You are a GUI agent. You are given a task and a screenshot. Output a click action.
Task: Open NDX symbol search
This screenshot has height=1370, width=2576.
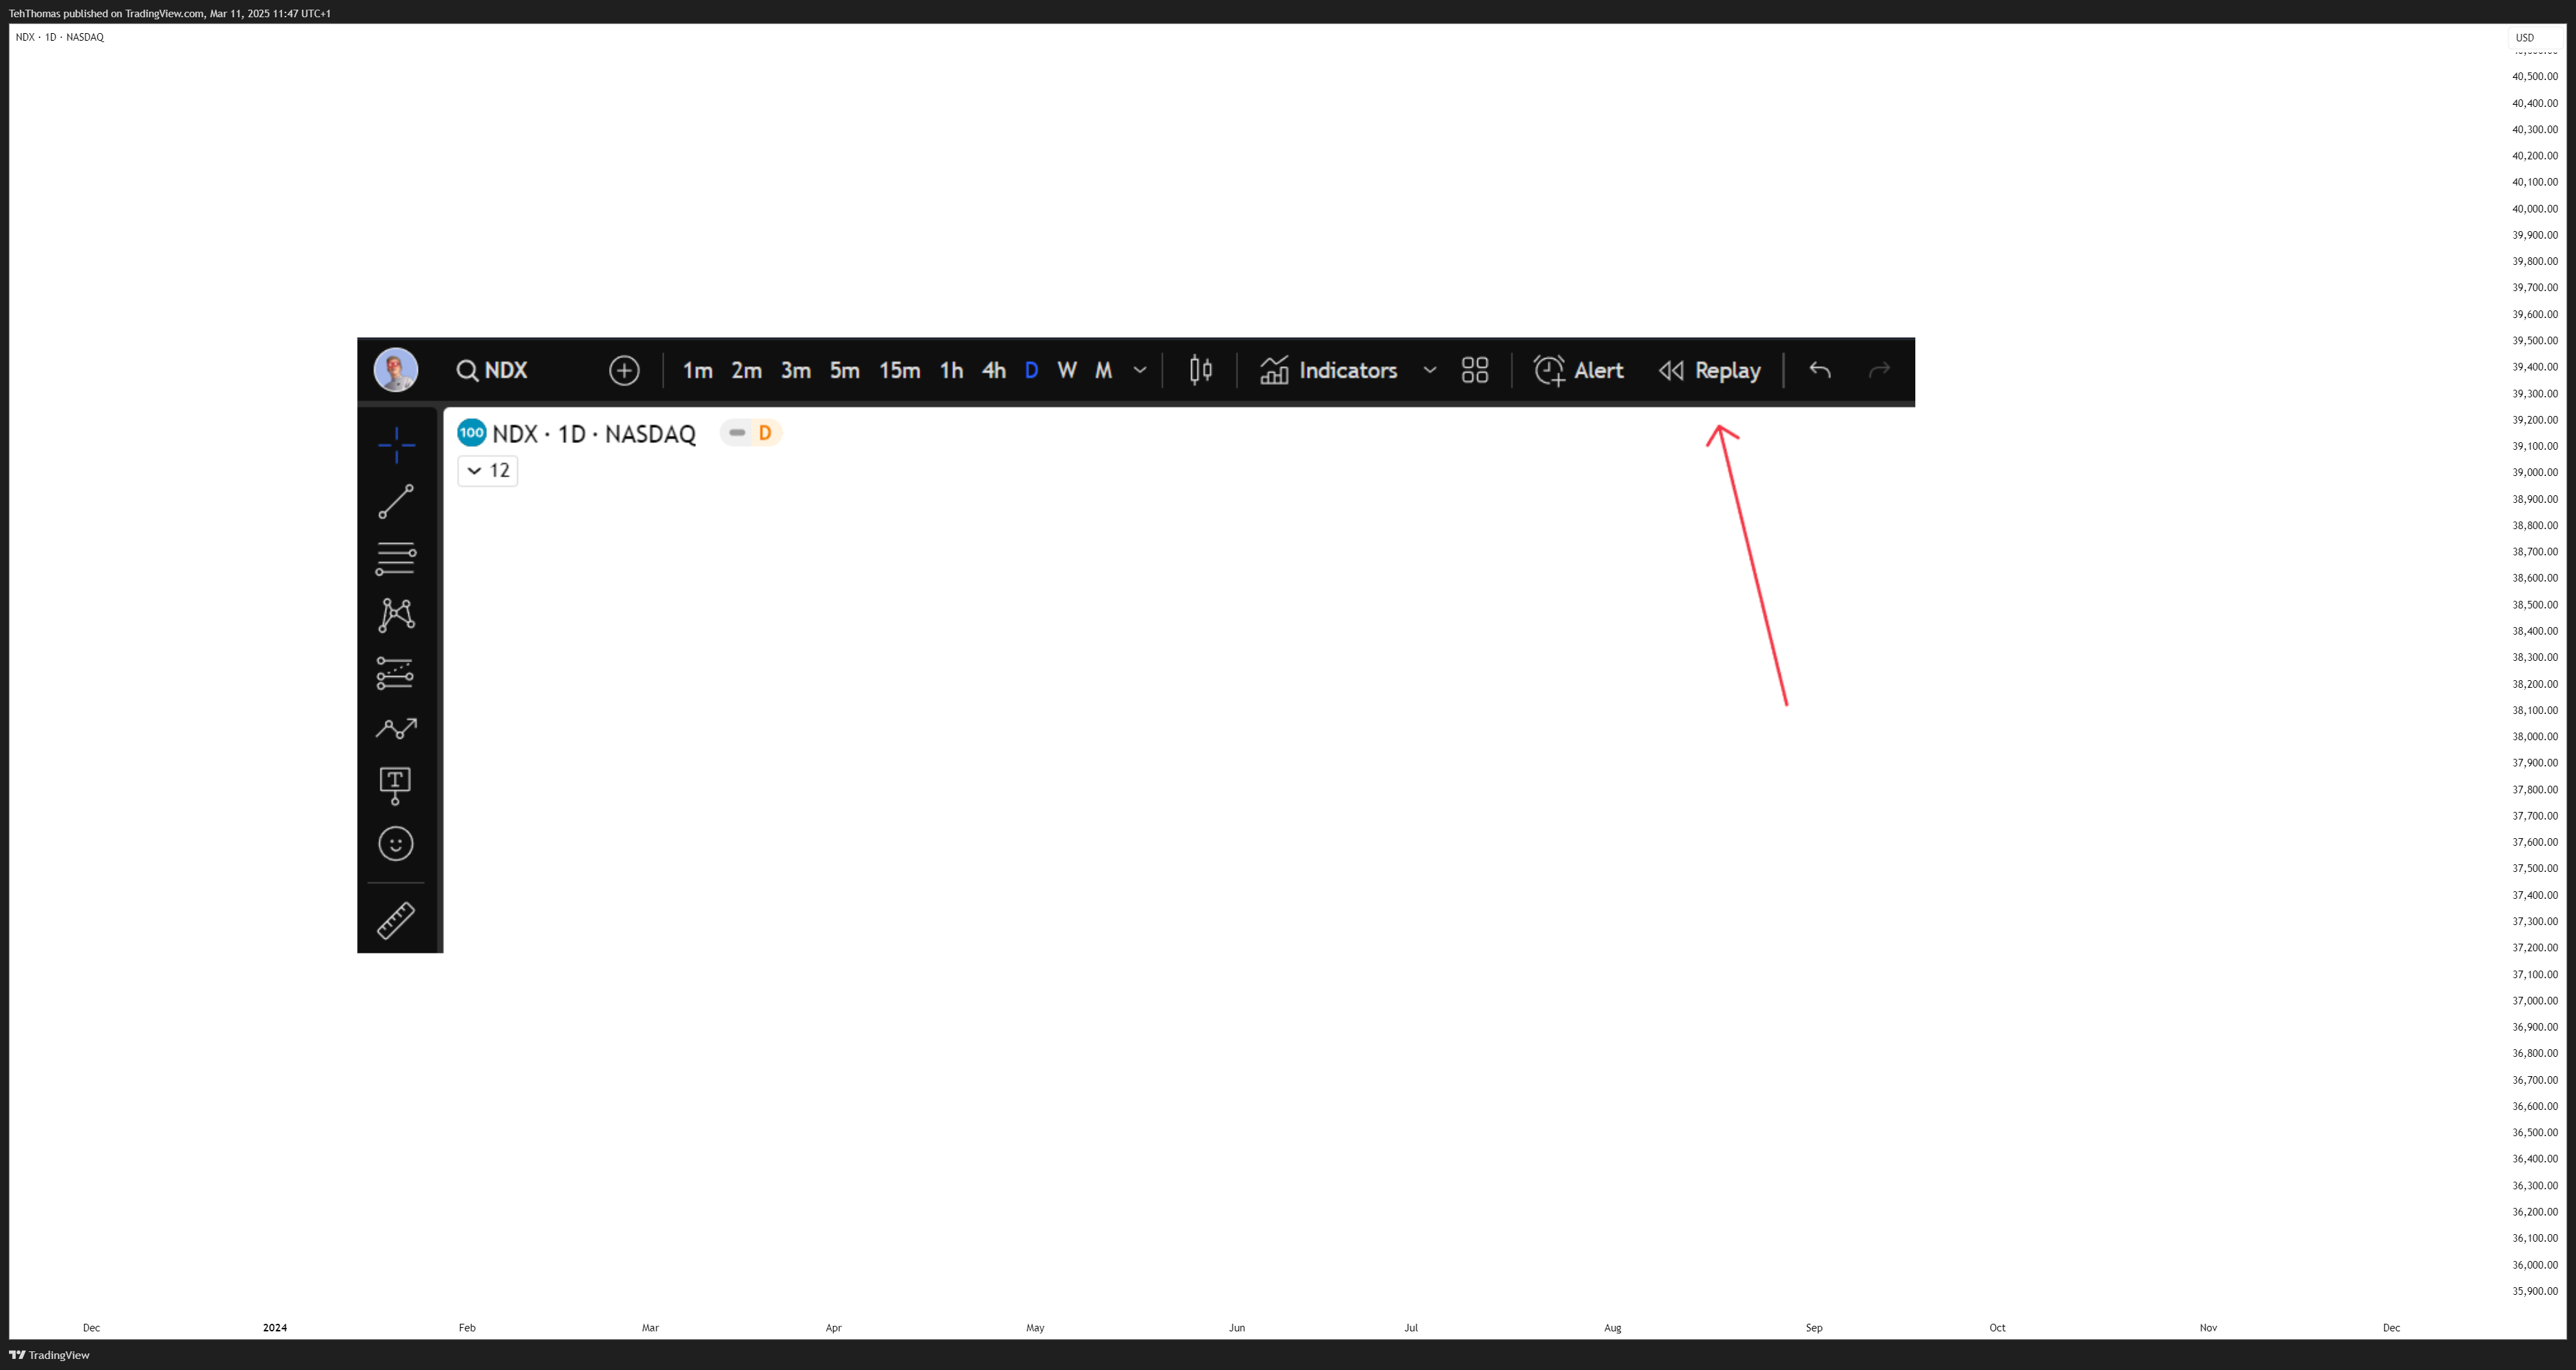click(x=492, y=371)
